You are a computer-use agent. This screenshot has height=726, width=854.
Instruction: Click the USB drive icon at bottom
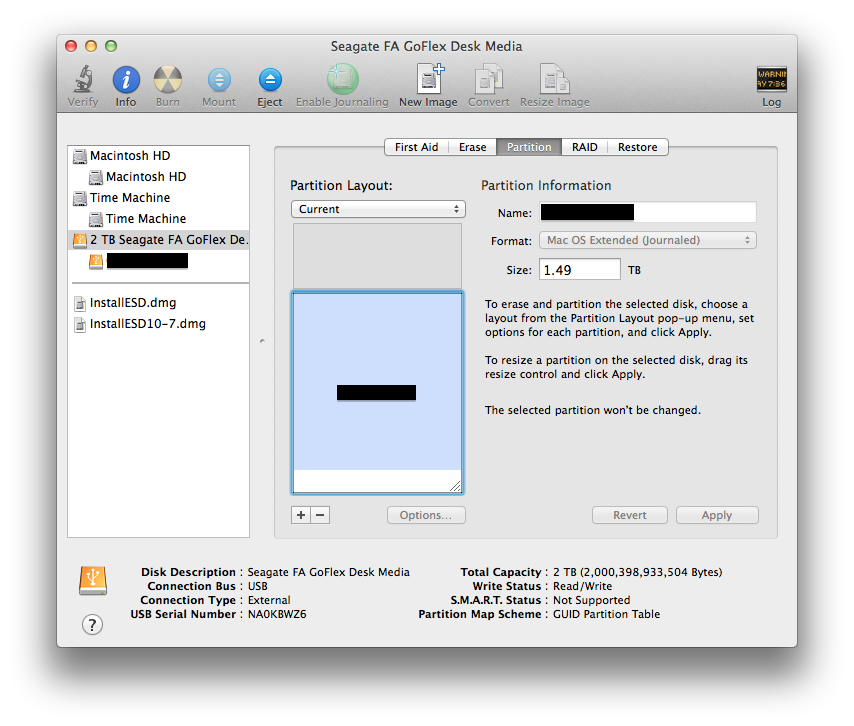click(x=93, y=581)
